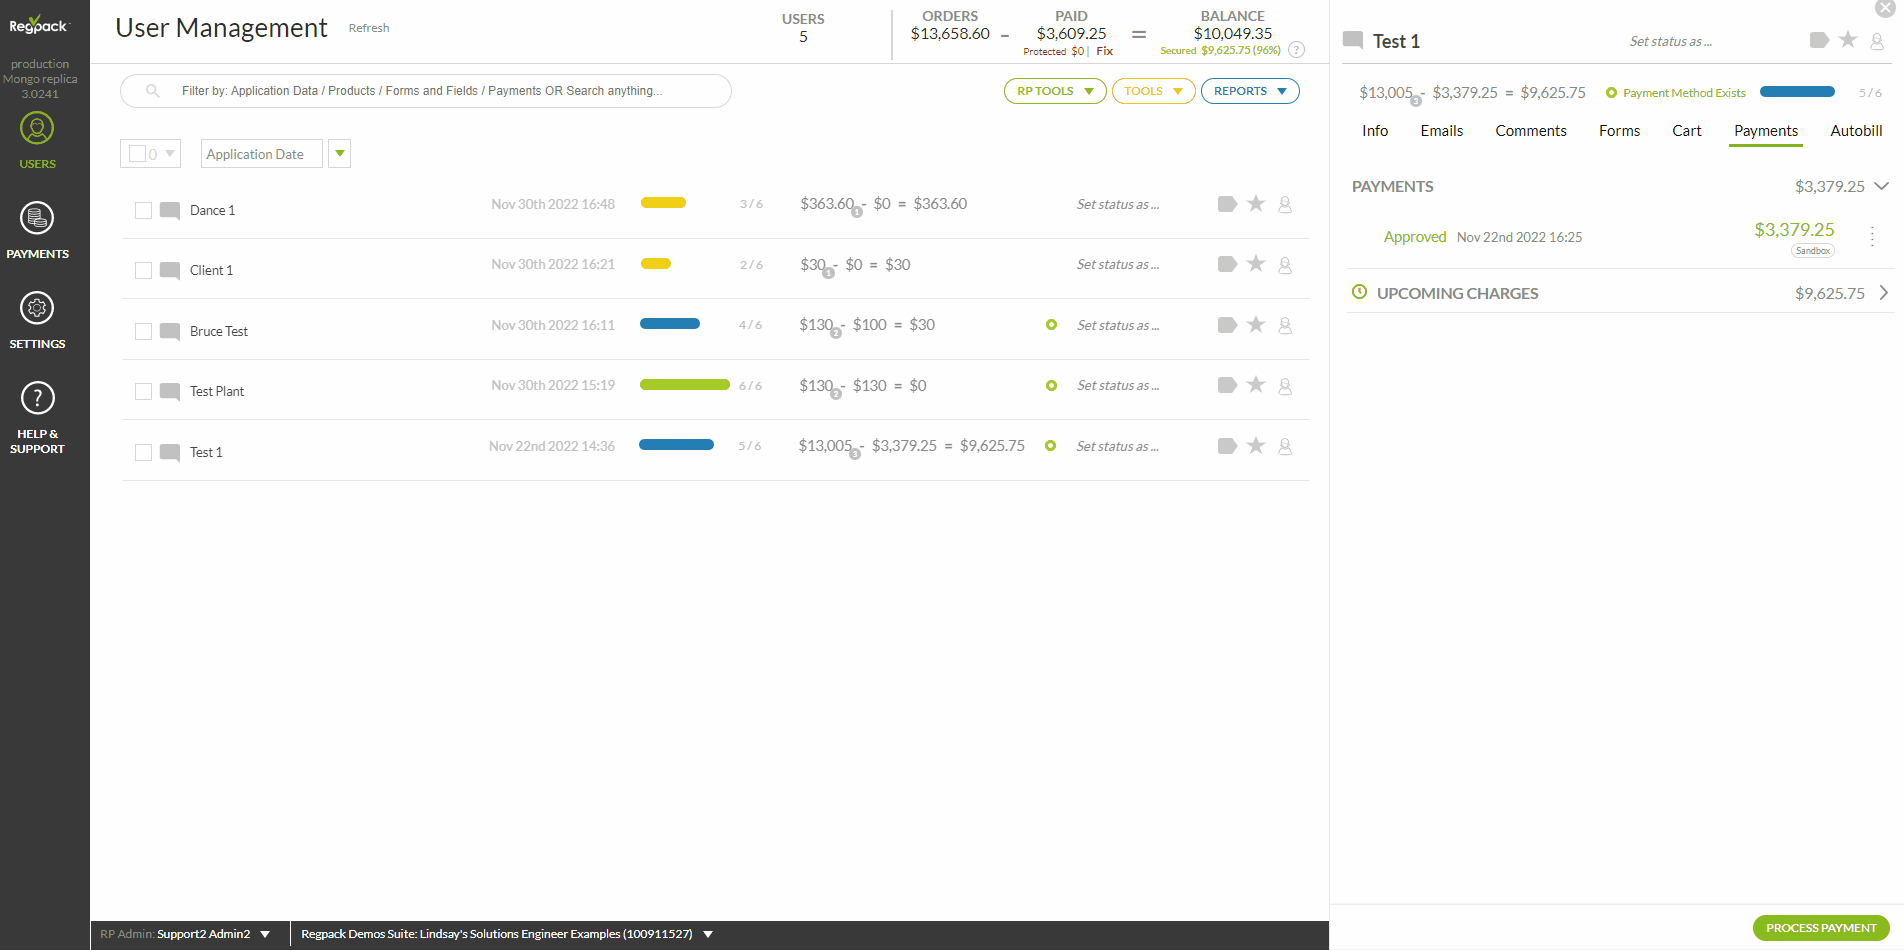Open the selection count dropdown arrow
The width and height of the screenshot is (1904, 950).
tap(170, 153)
